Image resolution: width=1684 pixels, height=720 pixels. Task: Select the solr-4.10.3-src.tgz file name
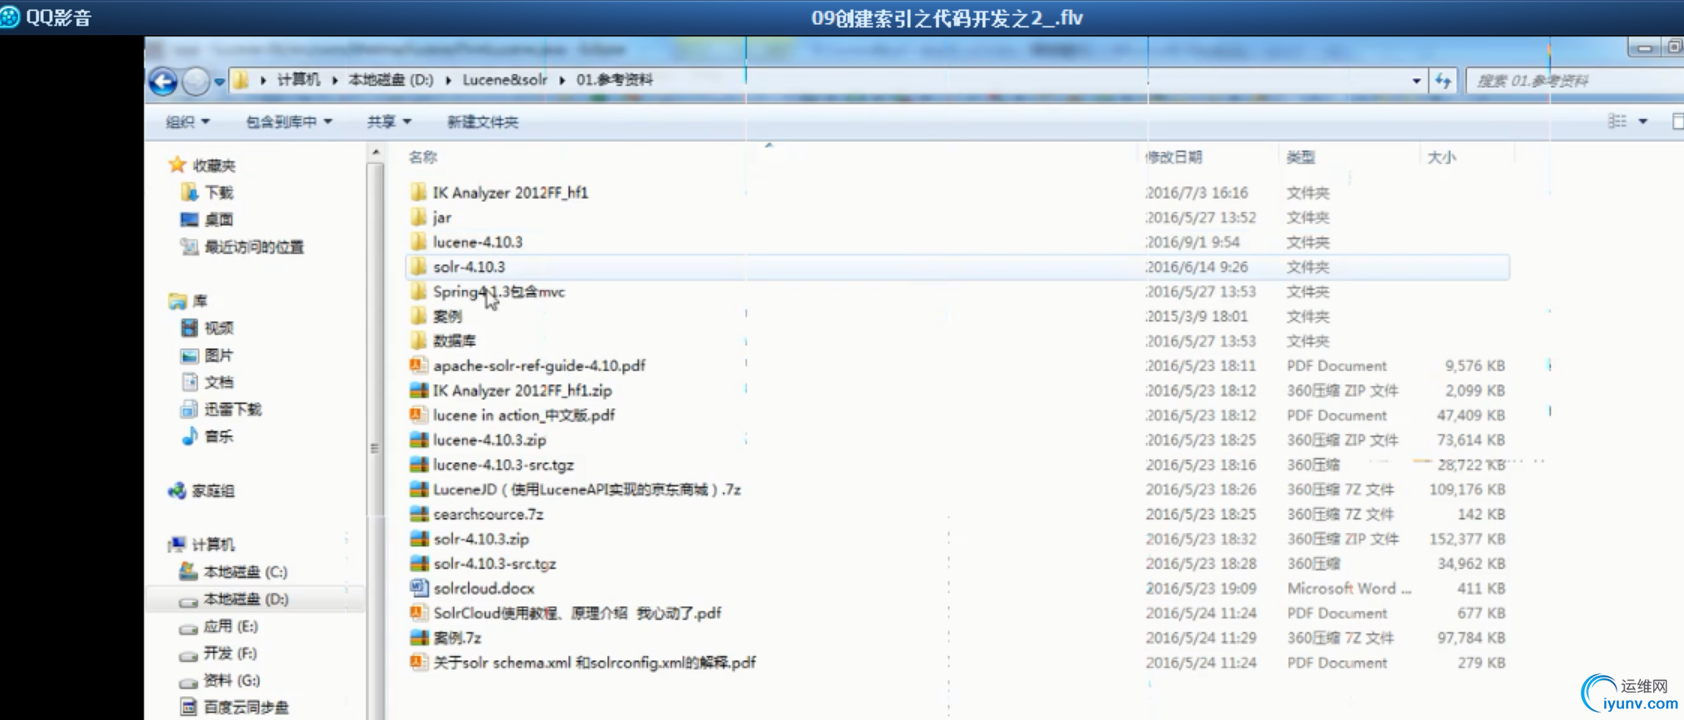tap(494, 564)
